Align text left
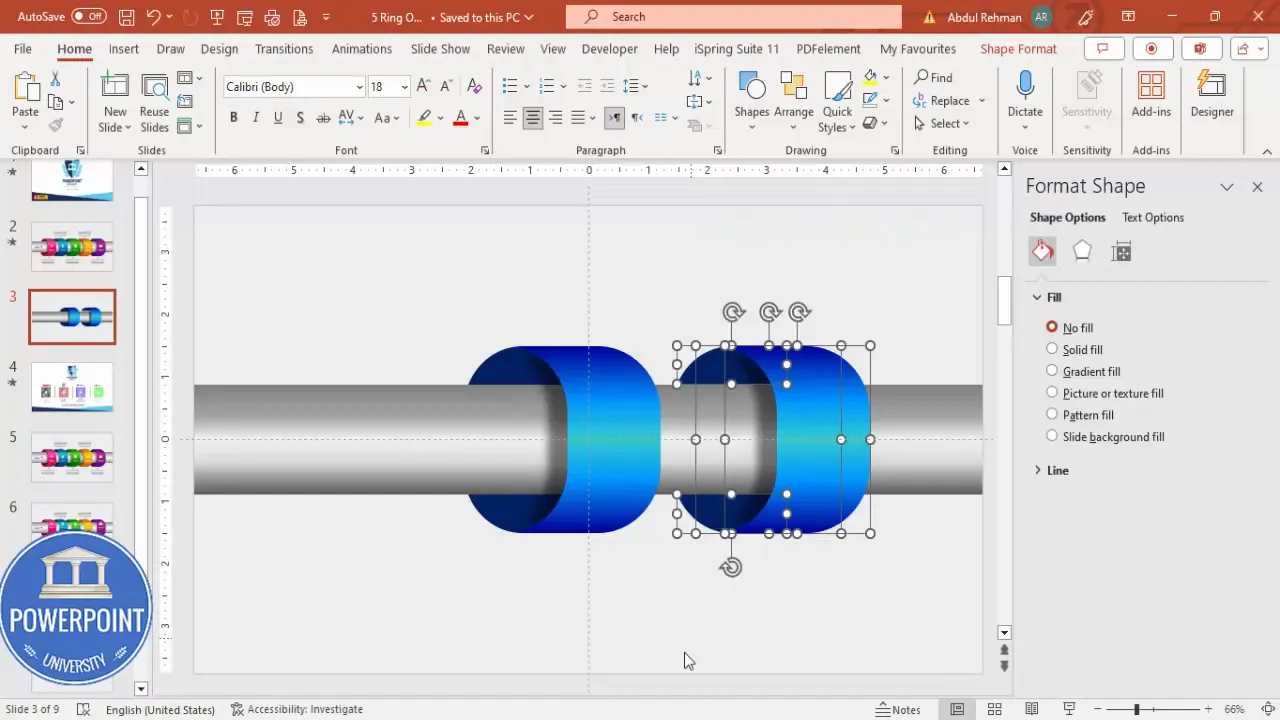This screenshot has width=1280, height=720. pyautogui.click(x=510, y=118)
